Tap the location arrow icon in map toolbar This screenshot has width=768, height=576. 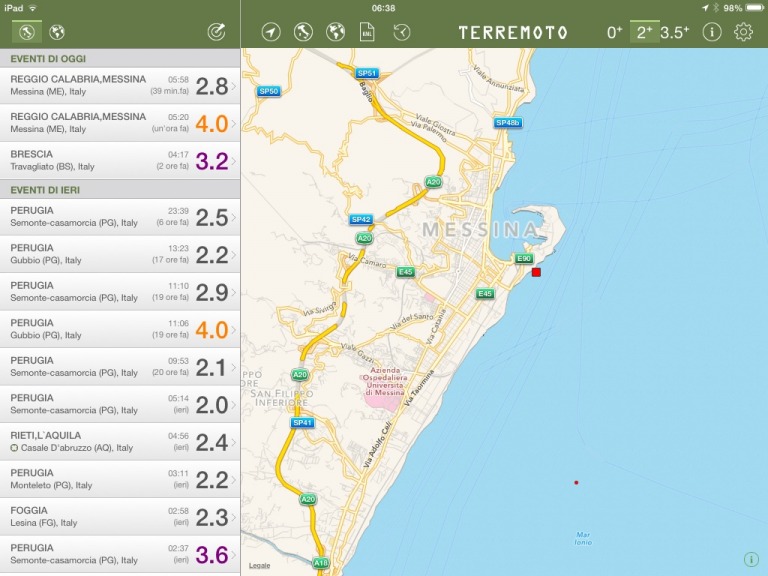click(x=271, y=32)
